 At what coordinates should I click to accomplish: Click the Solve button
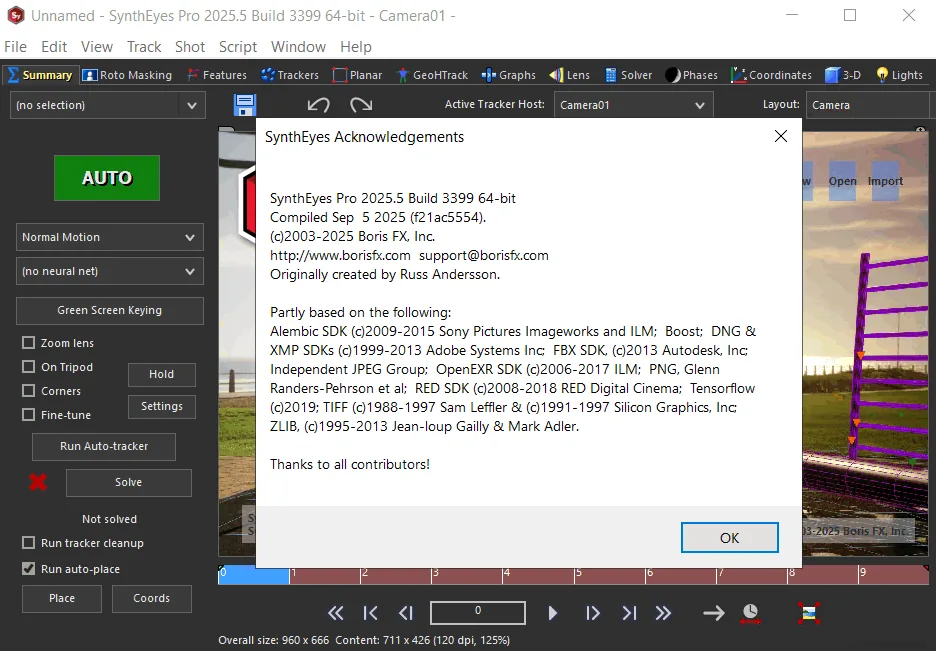tap(128, 482)
